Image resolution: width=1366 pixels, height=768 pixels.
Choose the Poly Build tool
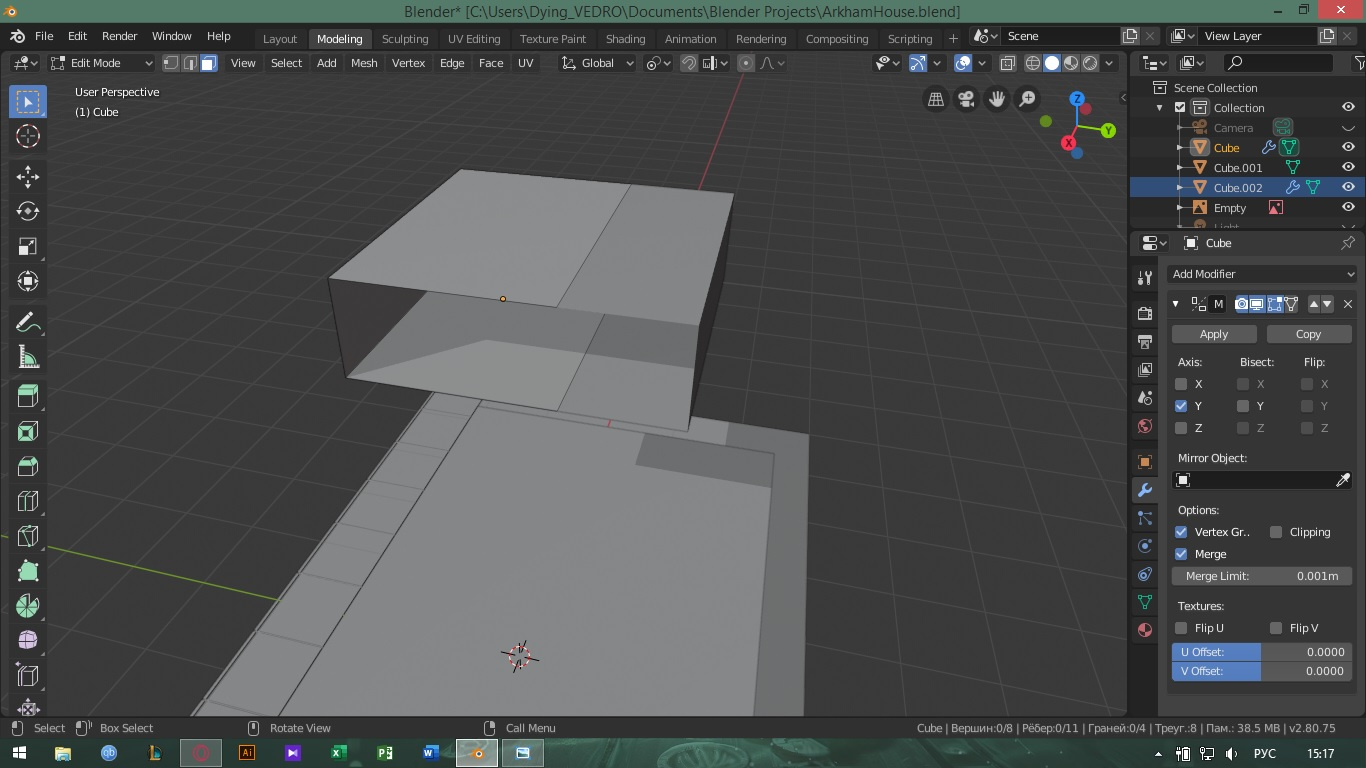click(28, 571)
